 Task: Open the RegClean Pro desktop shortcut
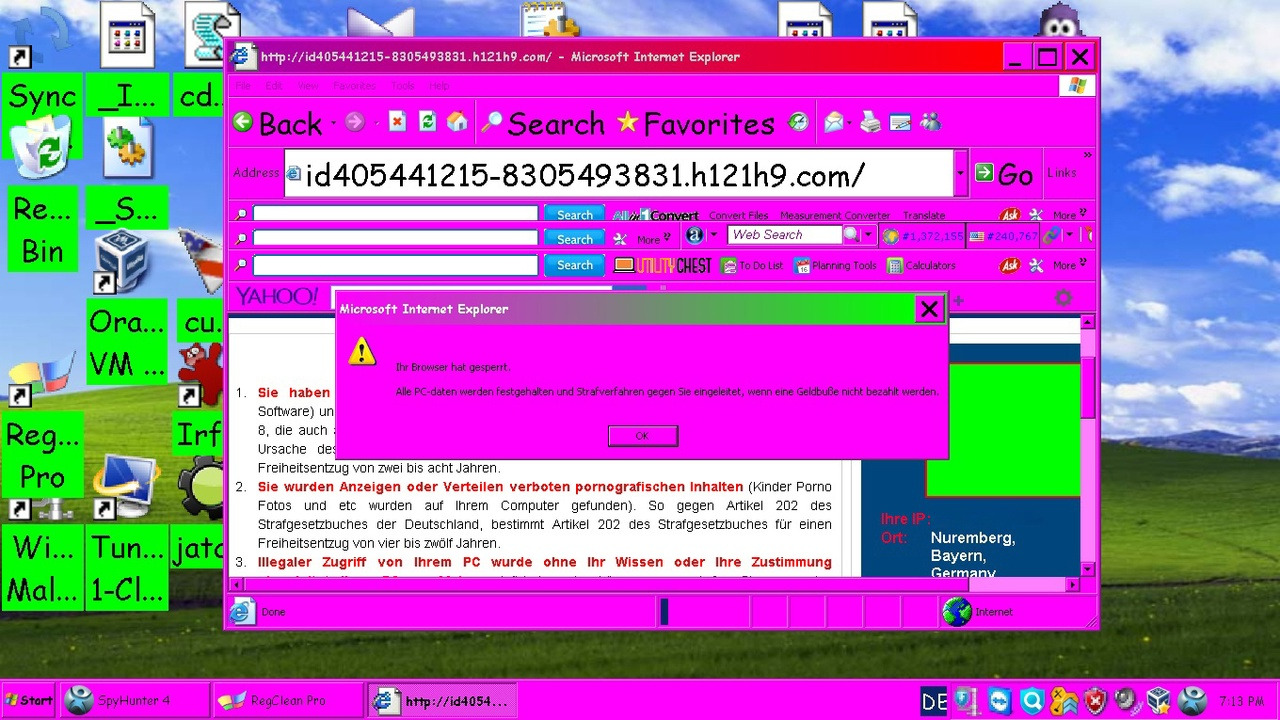click(42, 425)
